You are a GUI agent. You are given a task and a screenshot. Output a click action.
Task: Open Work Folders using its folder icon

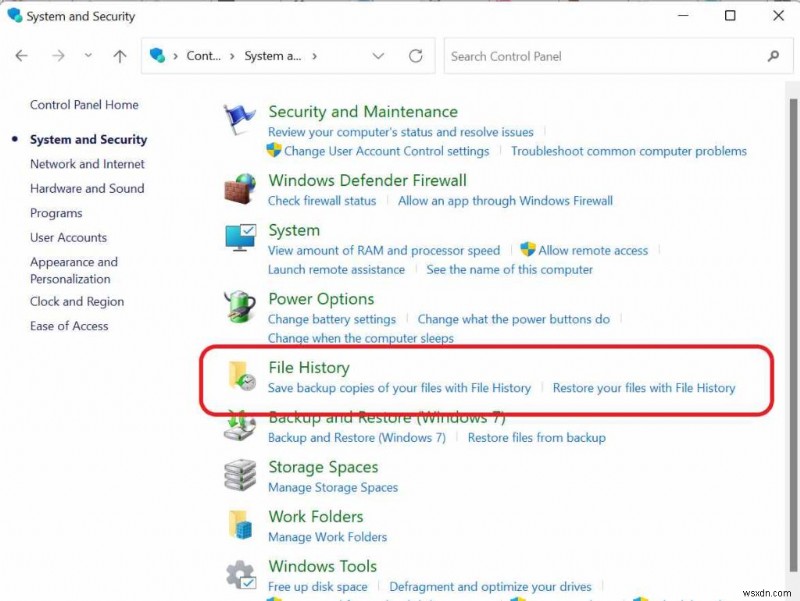[x=239, y=520]
